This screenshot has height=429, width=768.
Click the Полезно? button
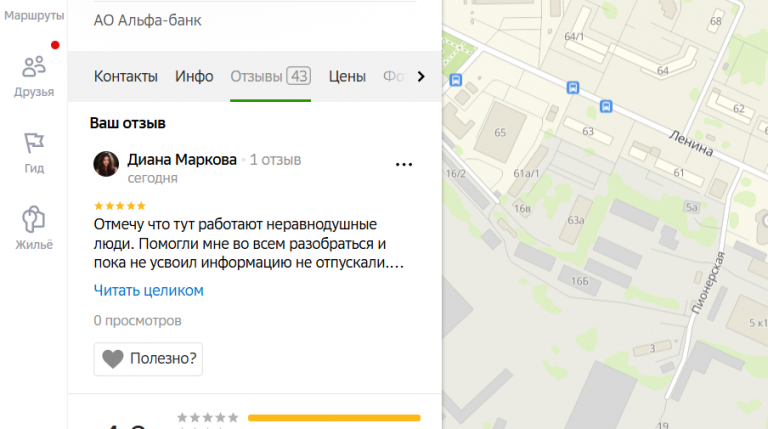(148, 359)
